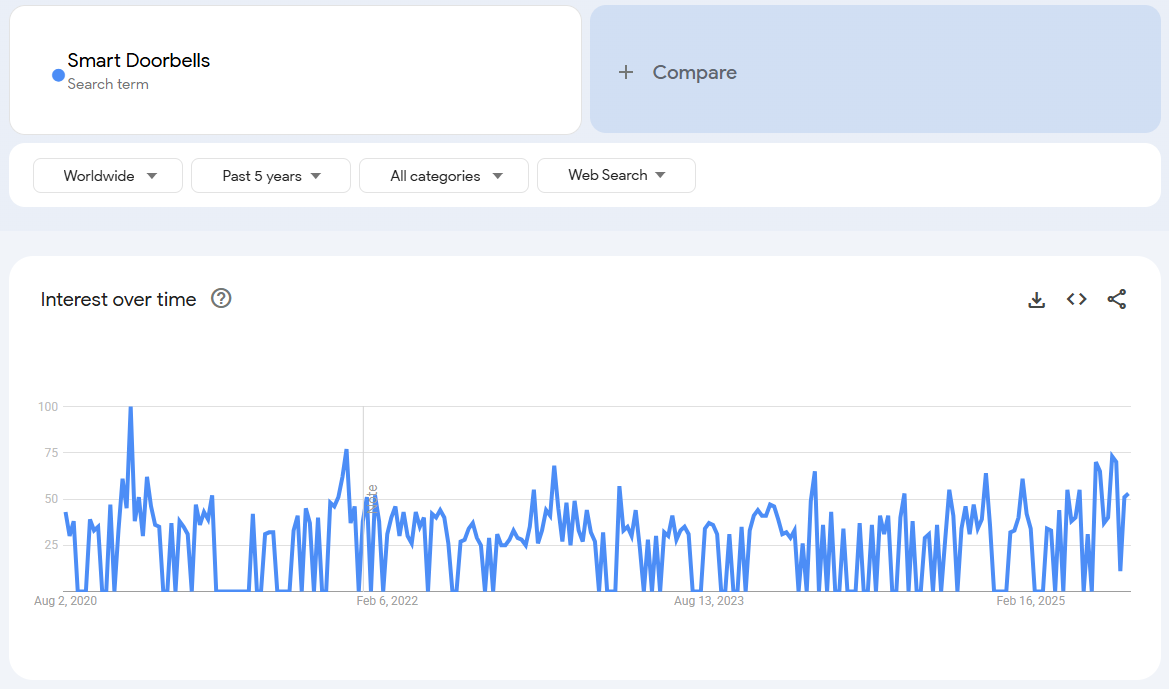Click the Aug 13, 2023 axis label
Viewport: 1169px width, 689px height.
click(x=708, y=601)
